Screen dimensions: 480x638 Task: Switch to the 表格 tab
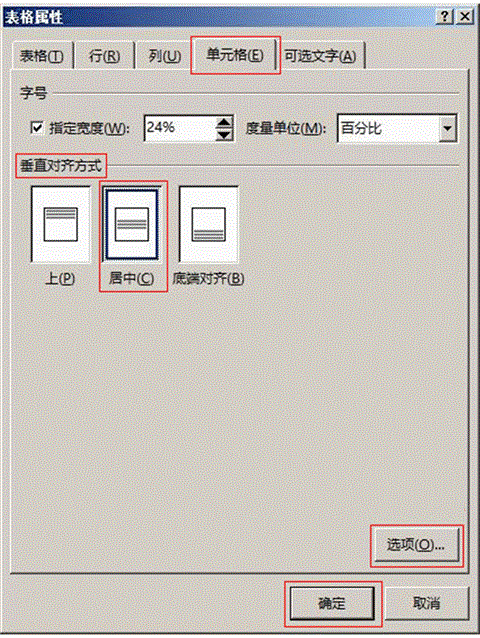[42, 56]
